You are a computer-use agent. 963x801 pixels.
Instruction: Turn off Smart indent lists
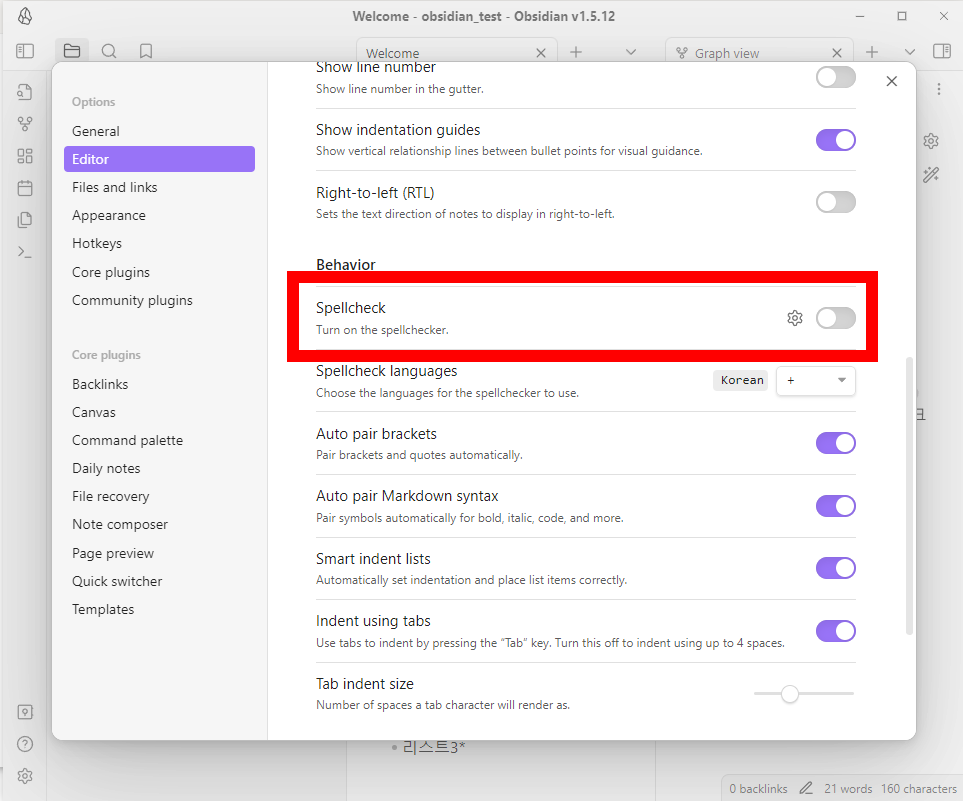835,568
